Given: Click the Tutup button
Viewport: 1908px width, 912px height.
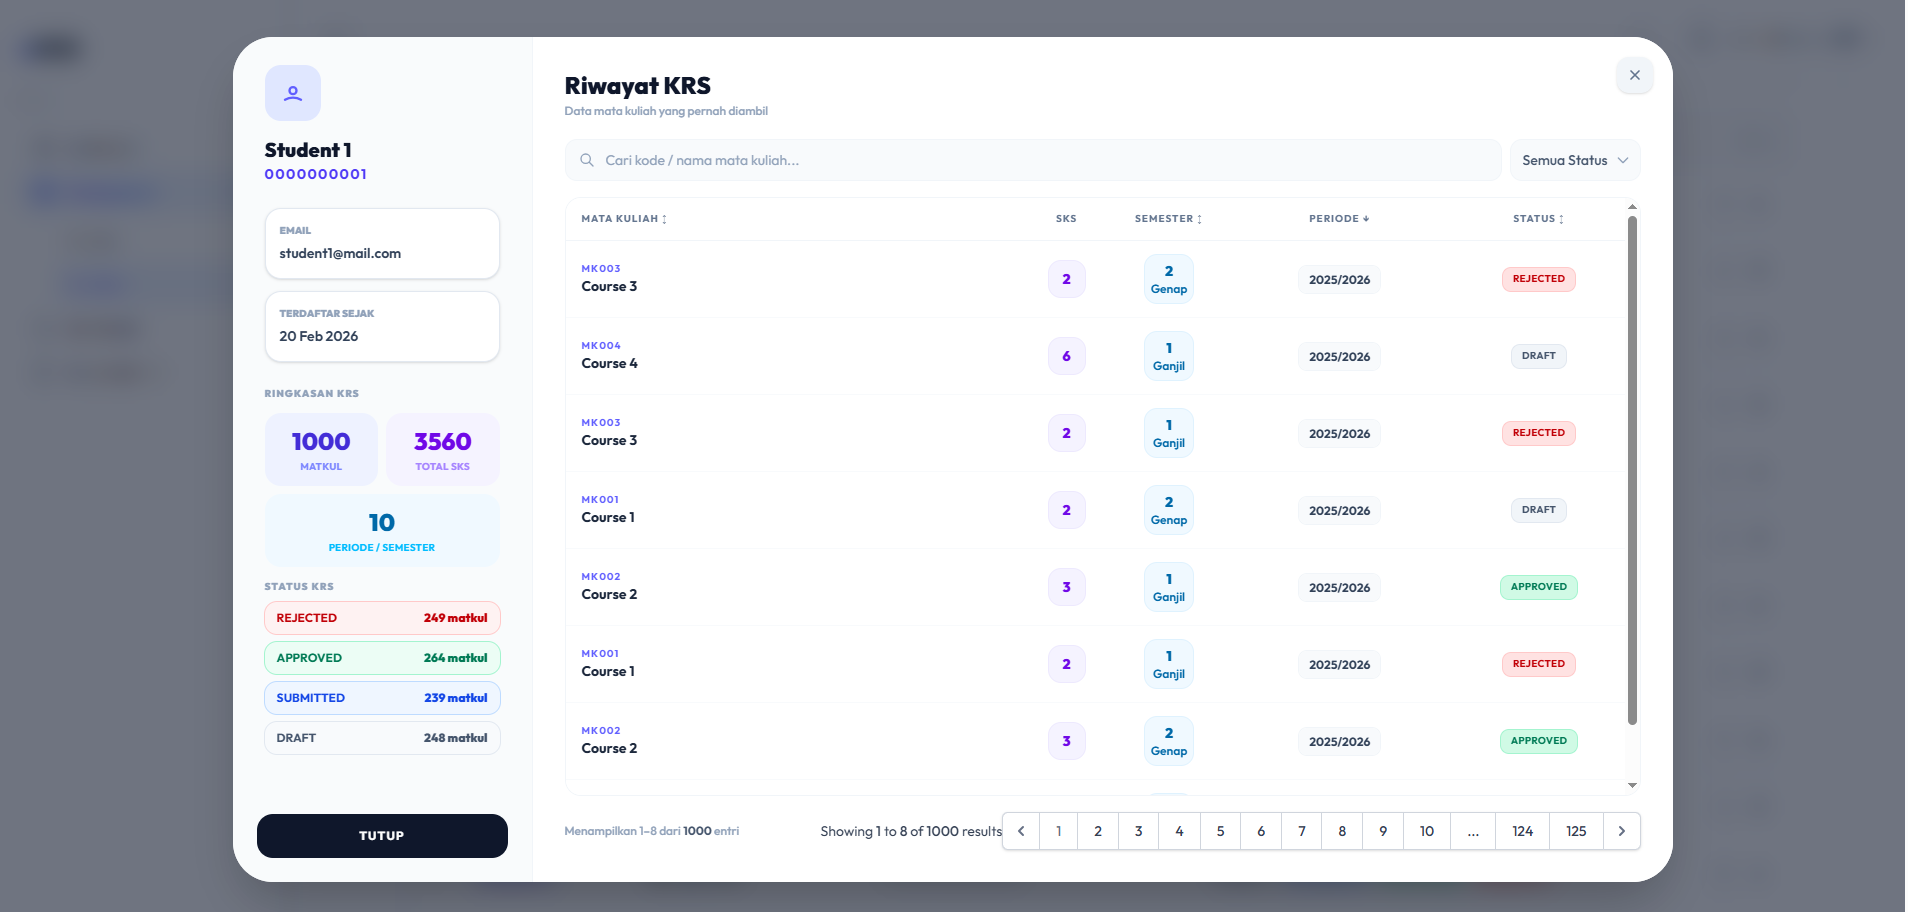Looking at the screenshot, I should click(382, 836).
